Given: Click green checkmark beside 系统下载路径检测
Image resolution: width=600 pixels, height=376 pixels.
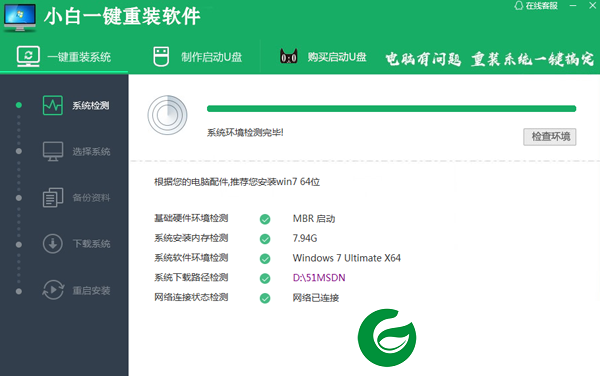Looking at the screenshot, I should click(x=265, y=278).
